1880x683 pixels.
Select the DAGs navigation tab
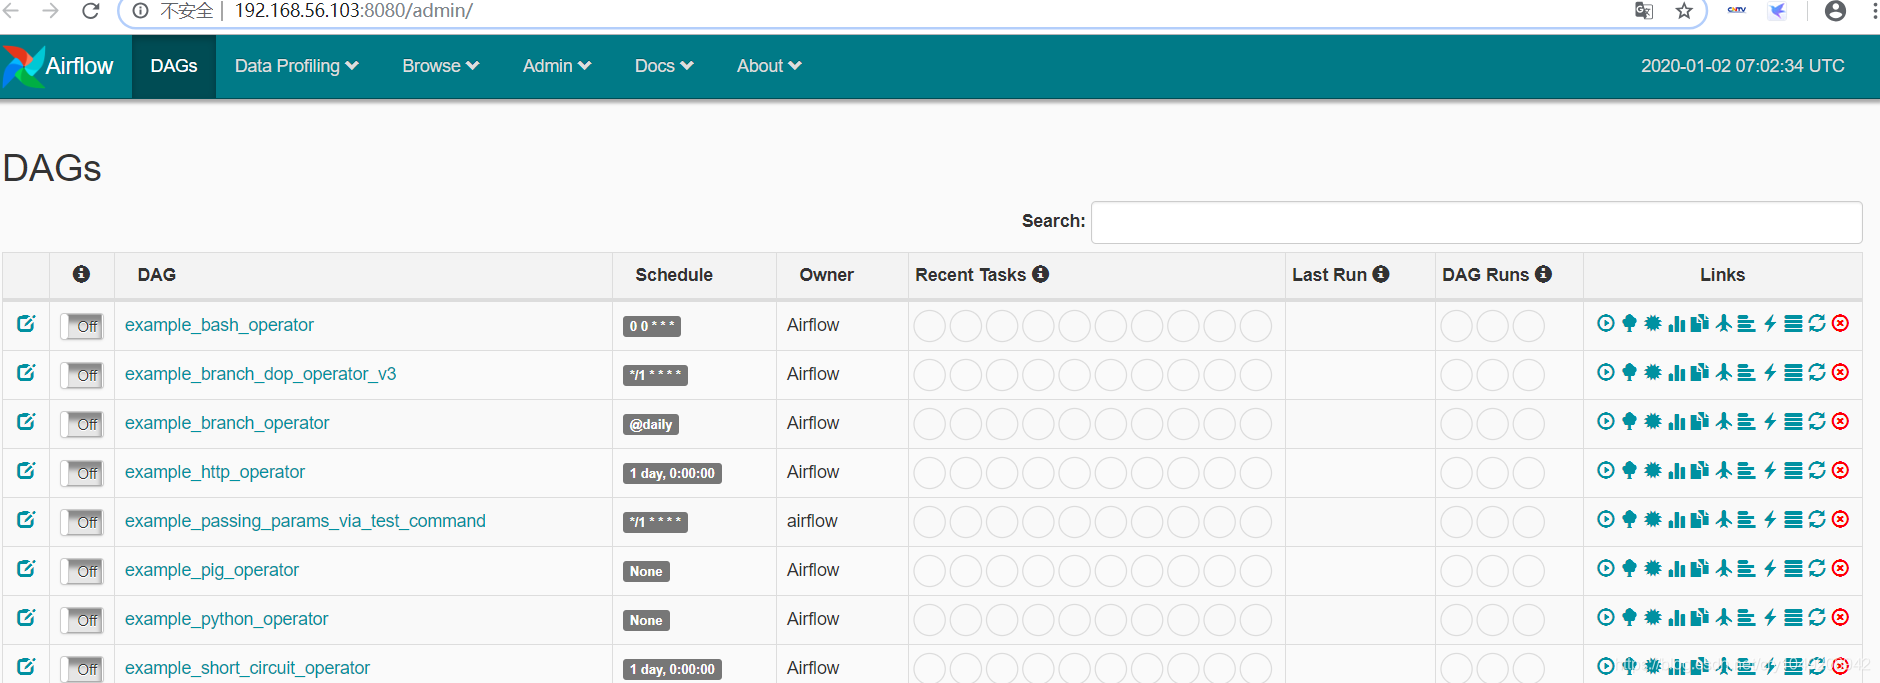pyautogui.click(x=174, y=66)
